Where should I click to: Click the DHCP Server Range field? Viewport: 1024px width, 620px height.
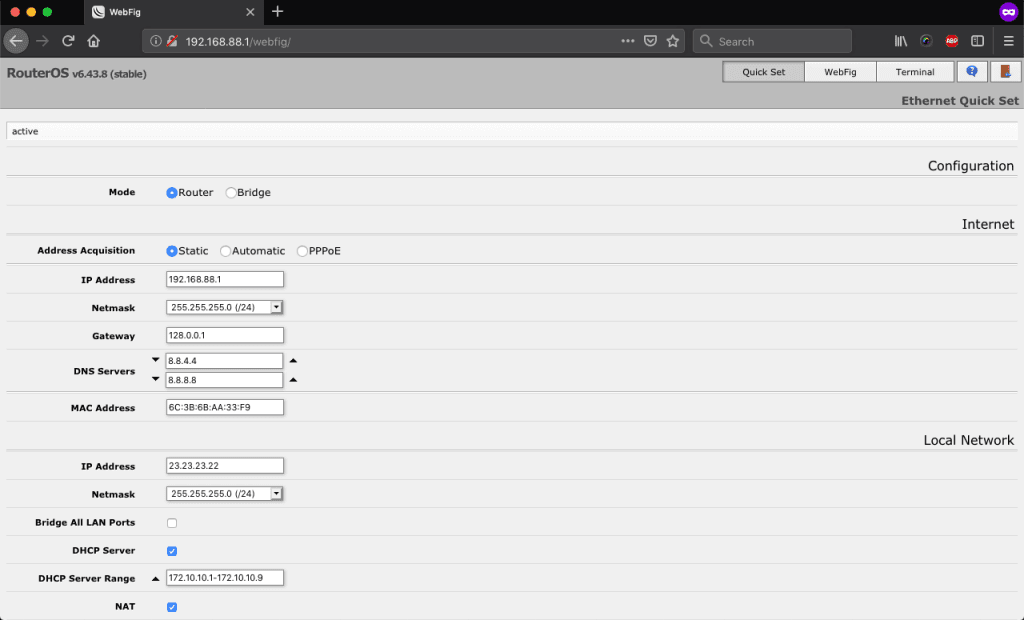(x=225, y=578)
